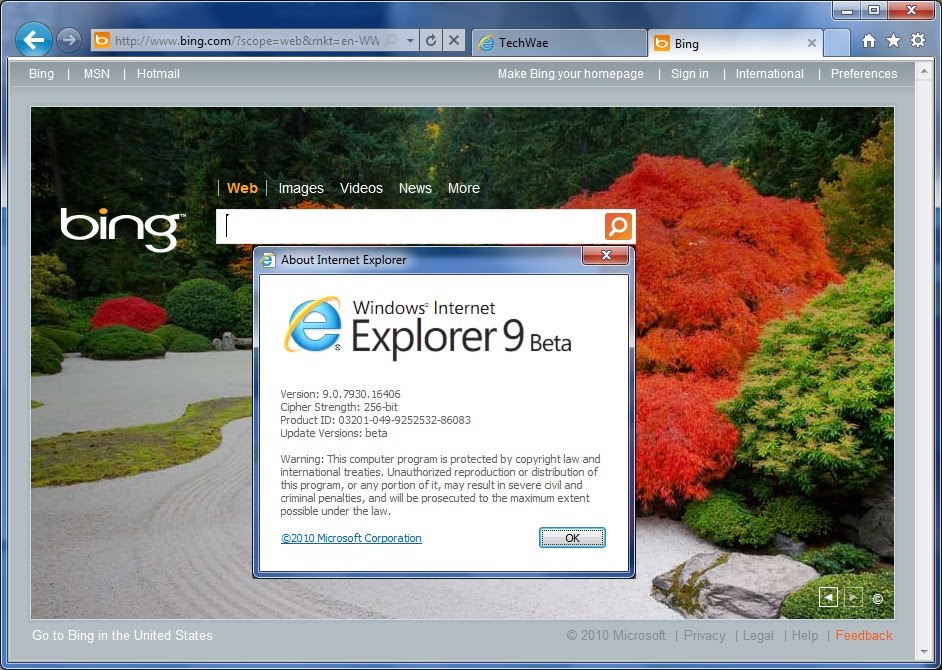Click the Home icon in toolbar
Screen dimensions: 942x670
pos(869,40)
